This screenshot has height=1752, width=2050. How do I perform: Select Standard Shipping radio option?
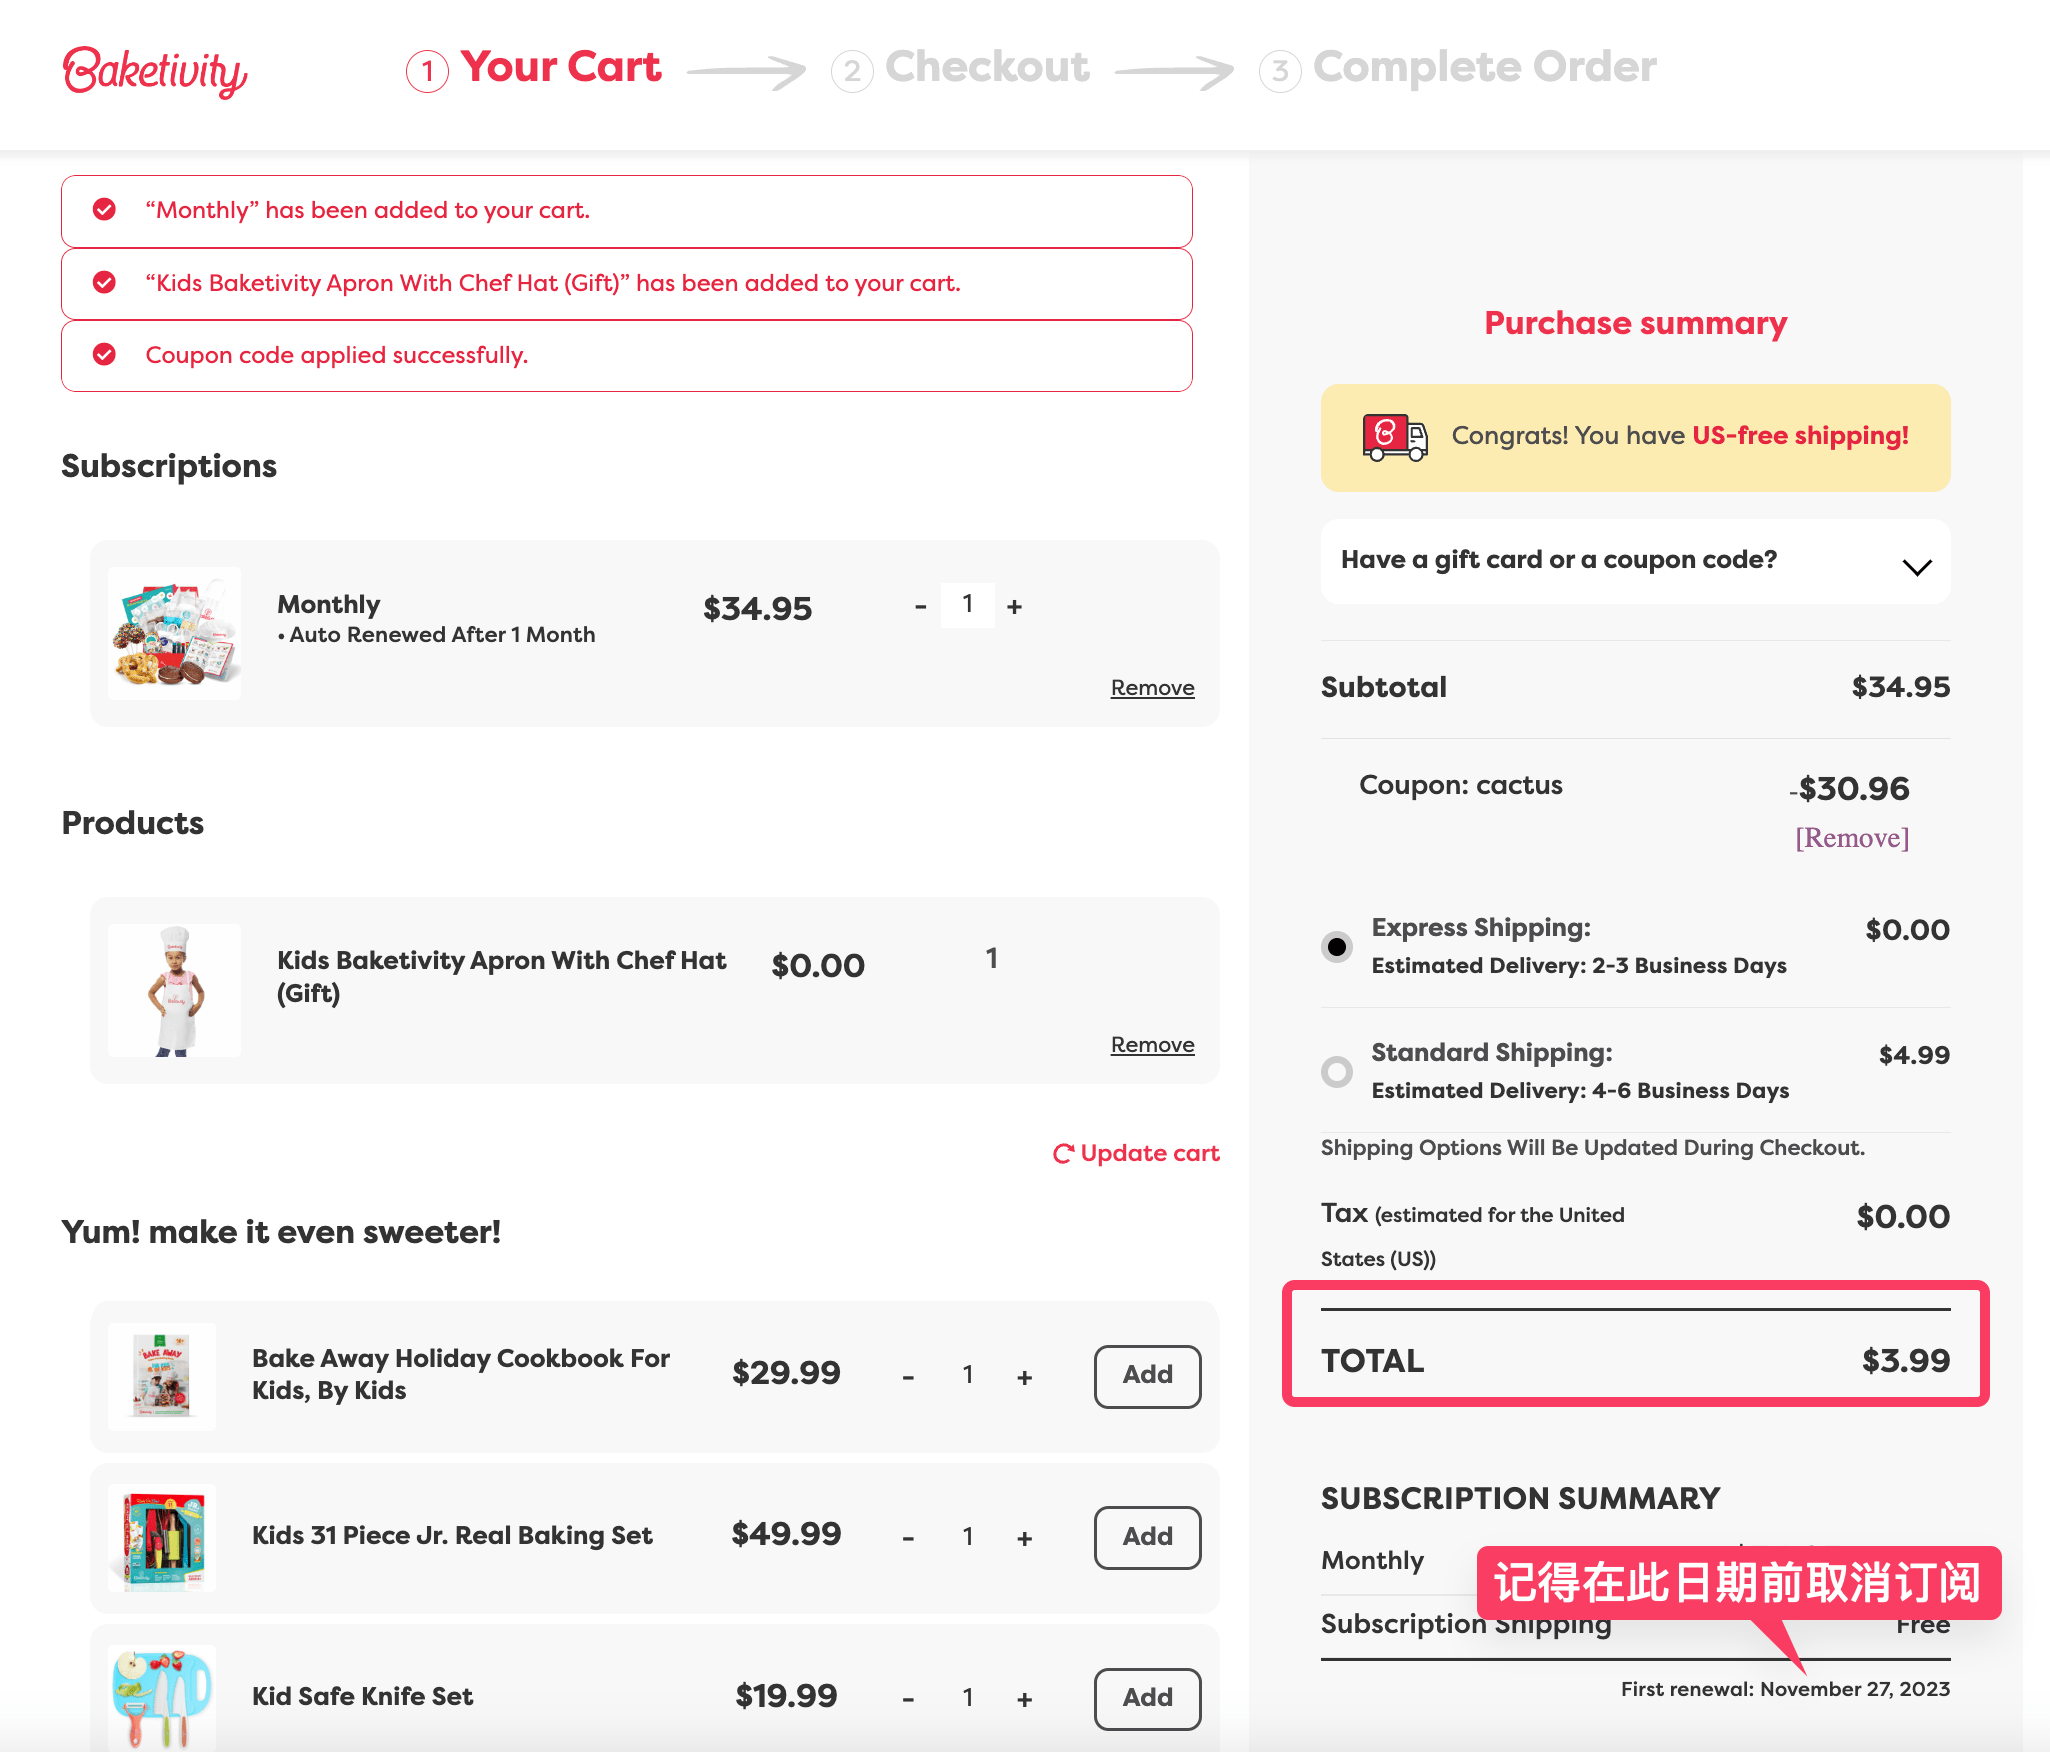pos(1337,1071)
